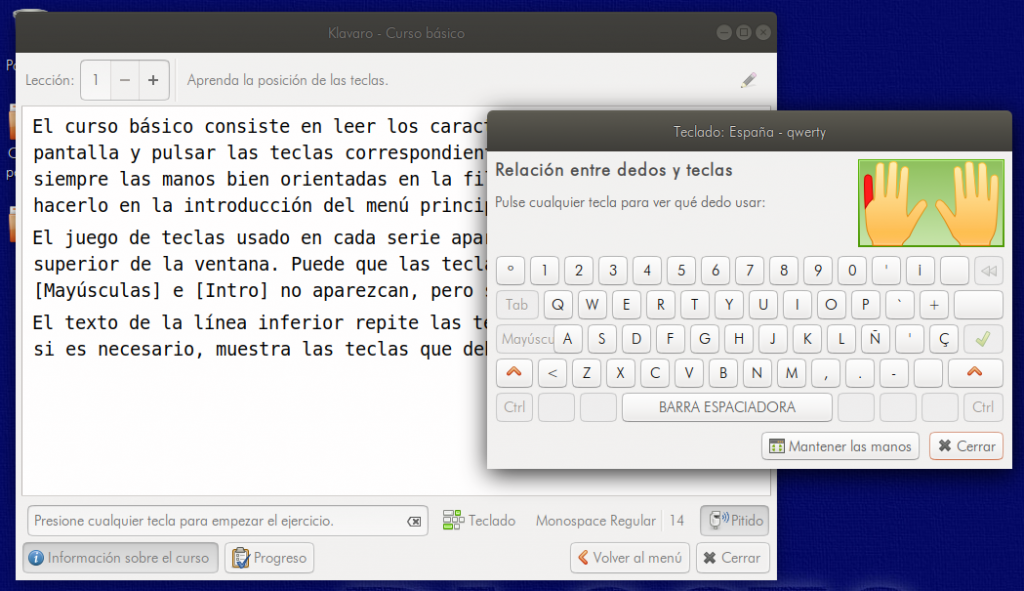The image size is (1024, 591).
Task: Change the font size value 14
Action: pos(676,521)
